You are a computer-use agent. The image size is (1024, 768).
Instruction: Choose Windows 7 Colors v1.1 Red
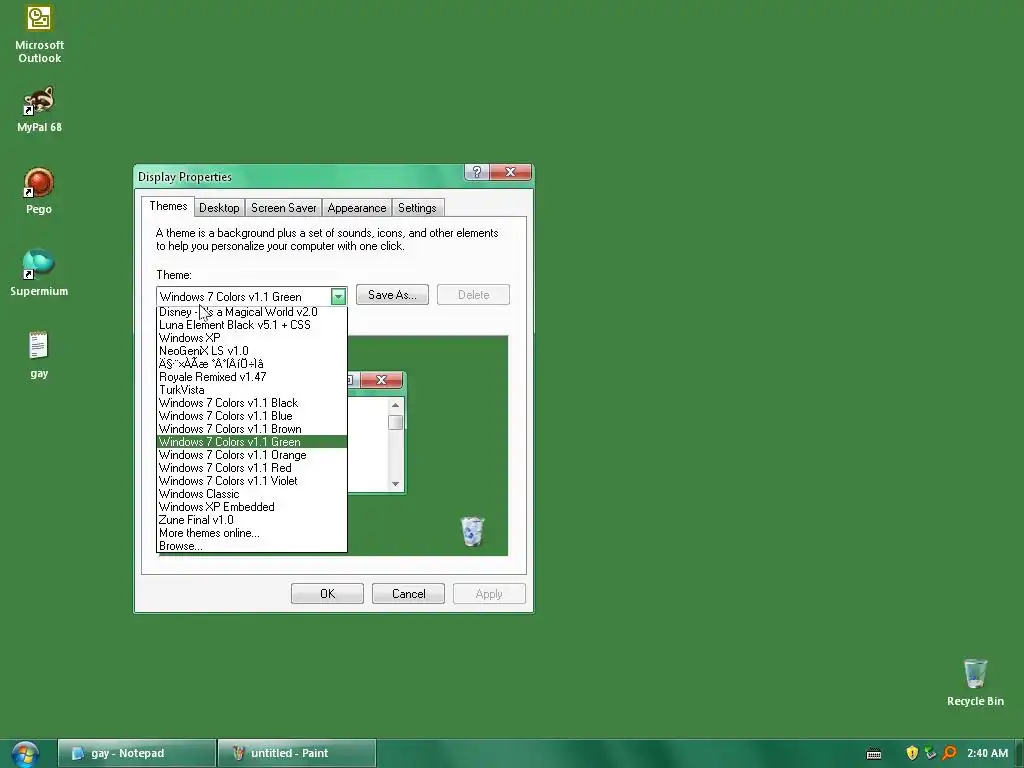click(251, 468)
